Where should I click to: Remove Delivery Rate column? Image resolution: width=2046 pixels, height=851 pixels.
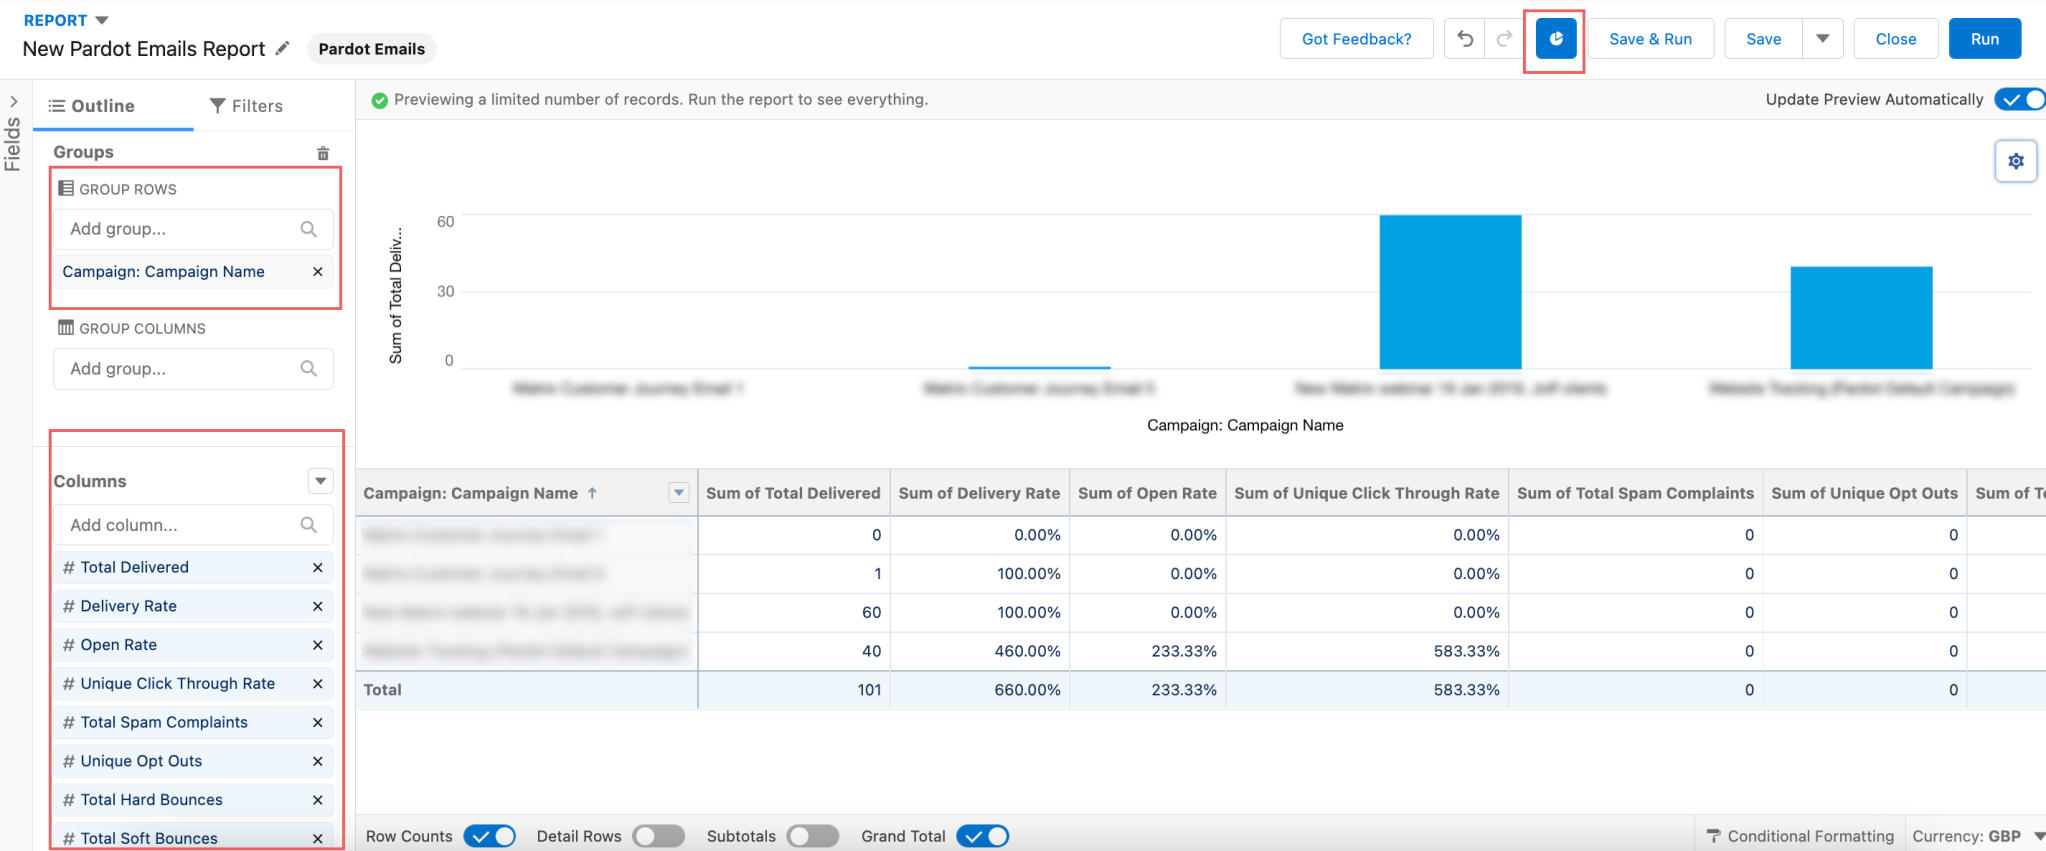tap(317, 606)
